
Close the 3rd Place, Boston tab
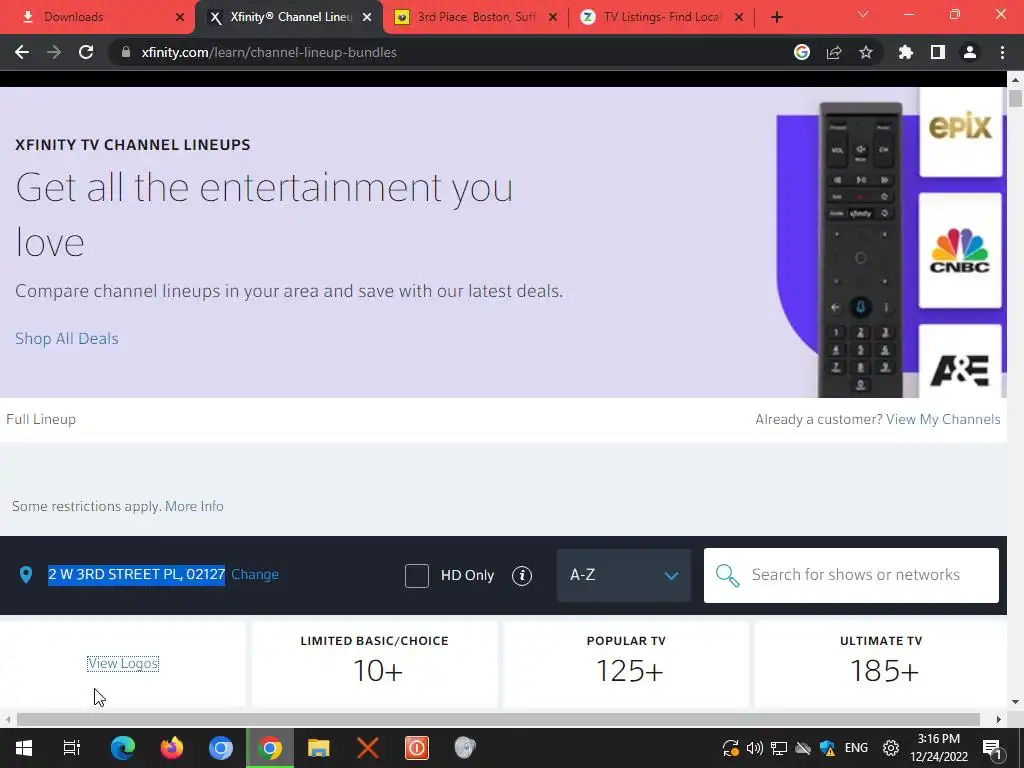click(552, 17)
